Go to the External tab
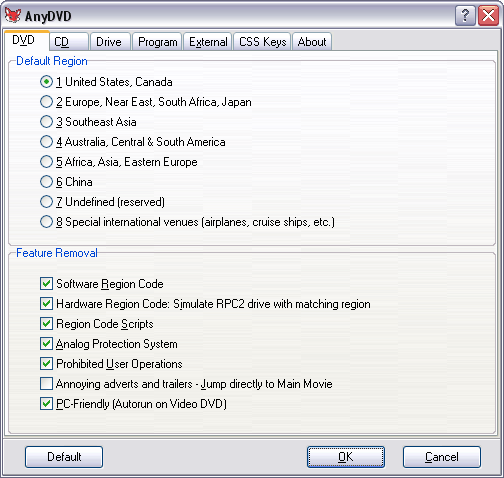The width and height of the screenshot is (504, 478). (x=208, y=42)
